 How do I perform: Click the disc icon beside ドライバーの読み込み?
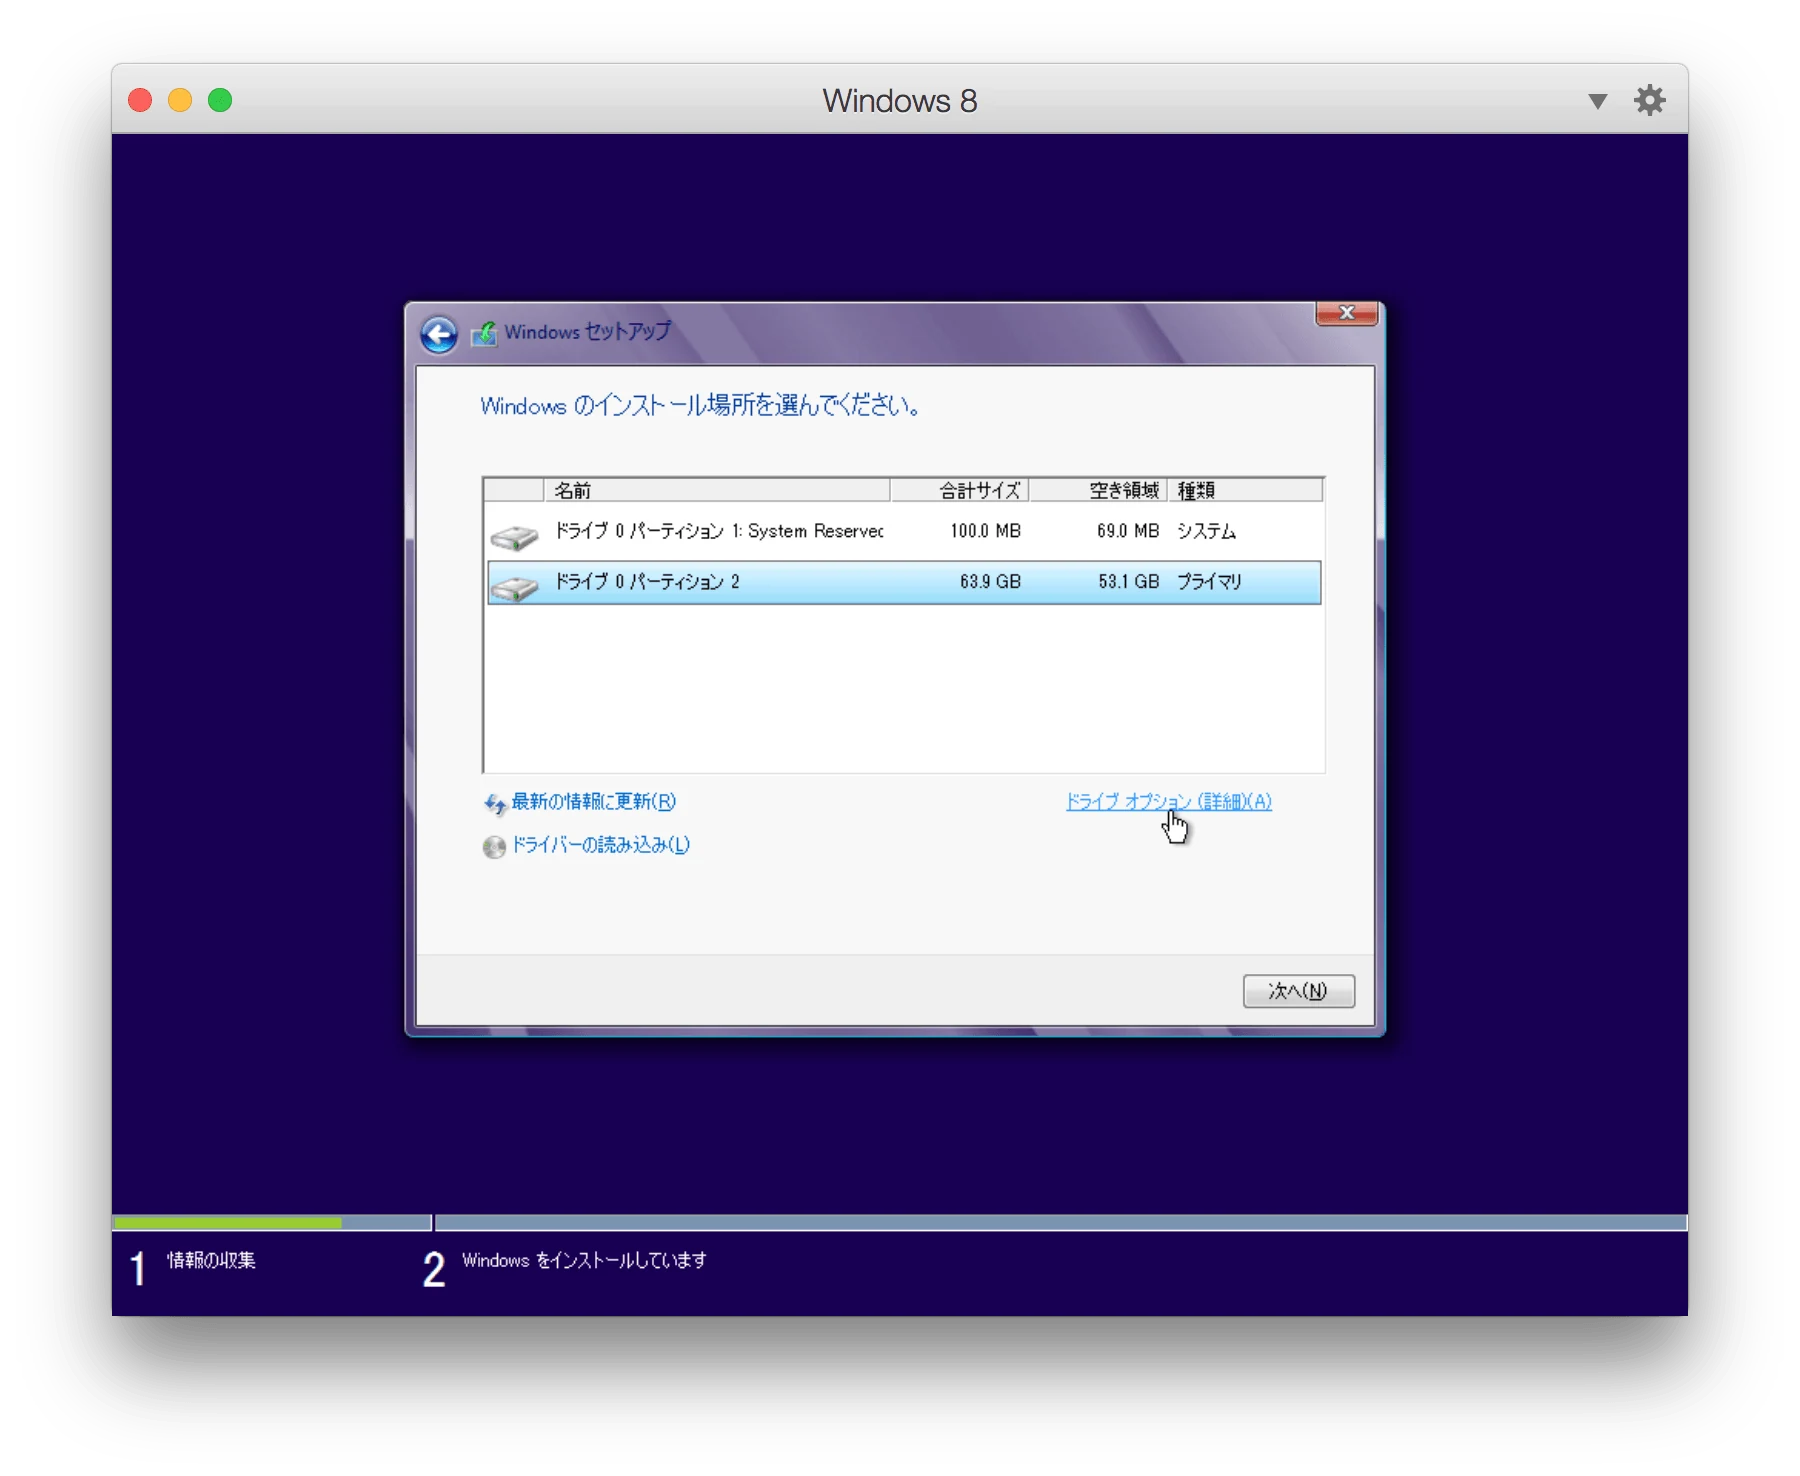point(494,847)
